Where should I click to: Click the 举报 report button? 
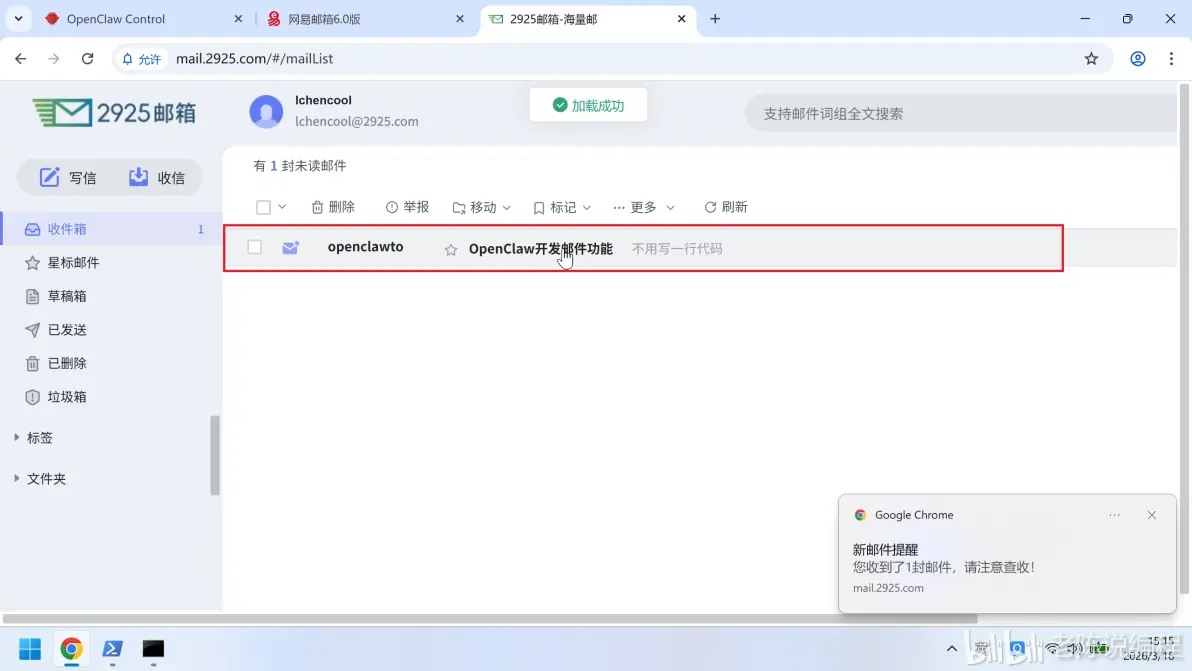coord(407,207)
